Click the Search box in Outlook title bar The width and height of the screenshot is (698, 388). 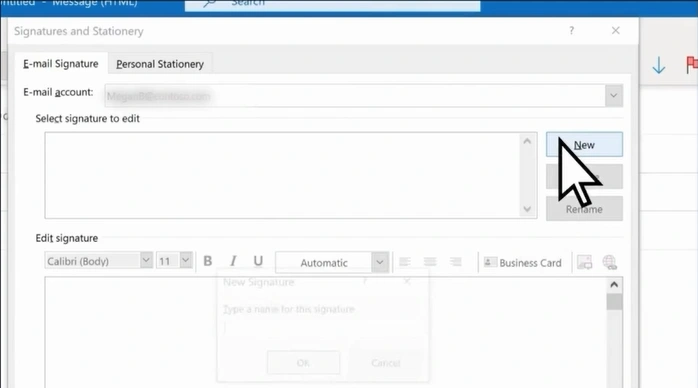(333, 4)
